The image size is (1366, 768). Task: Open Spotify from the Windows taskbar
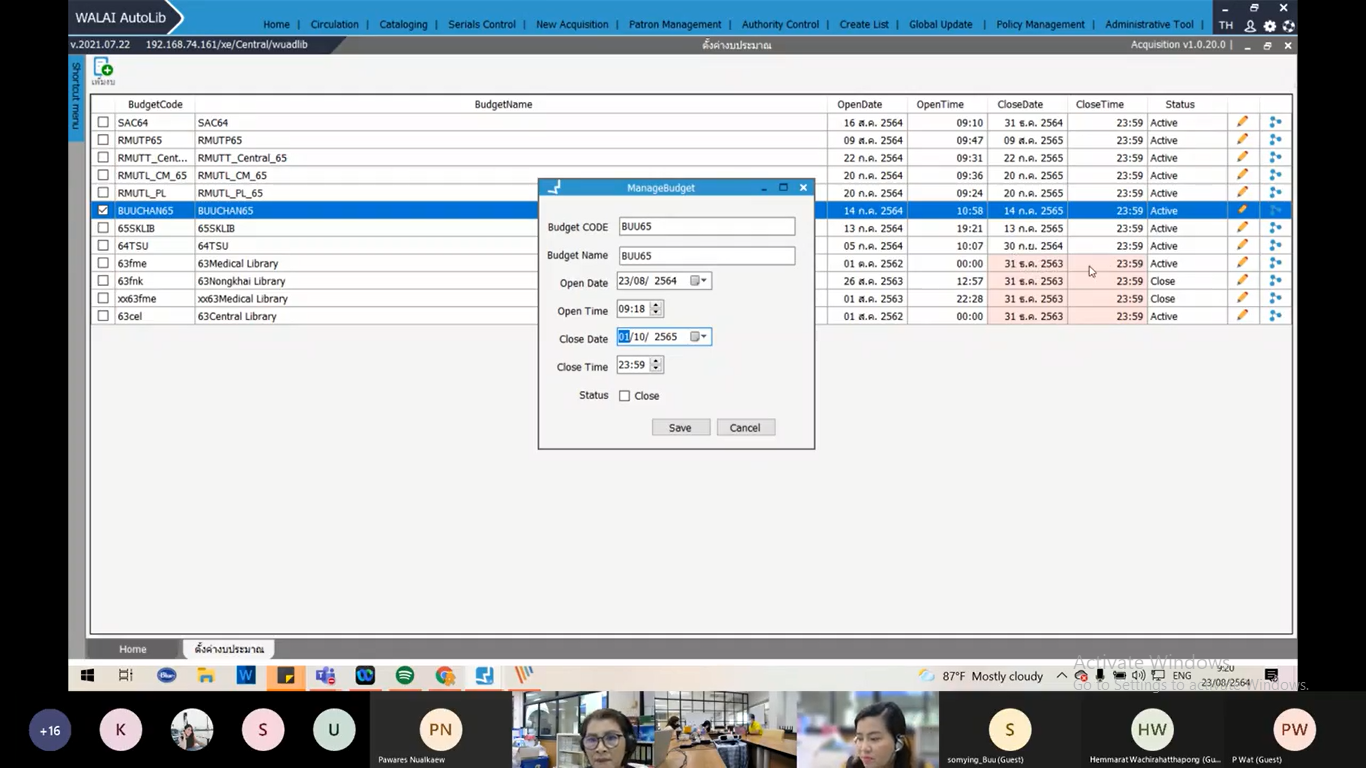coord(405,676)
